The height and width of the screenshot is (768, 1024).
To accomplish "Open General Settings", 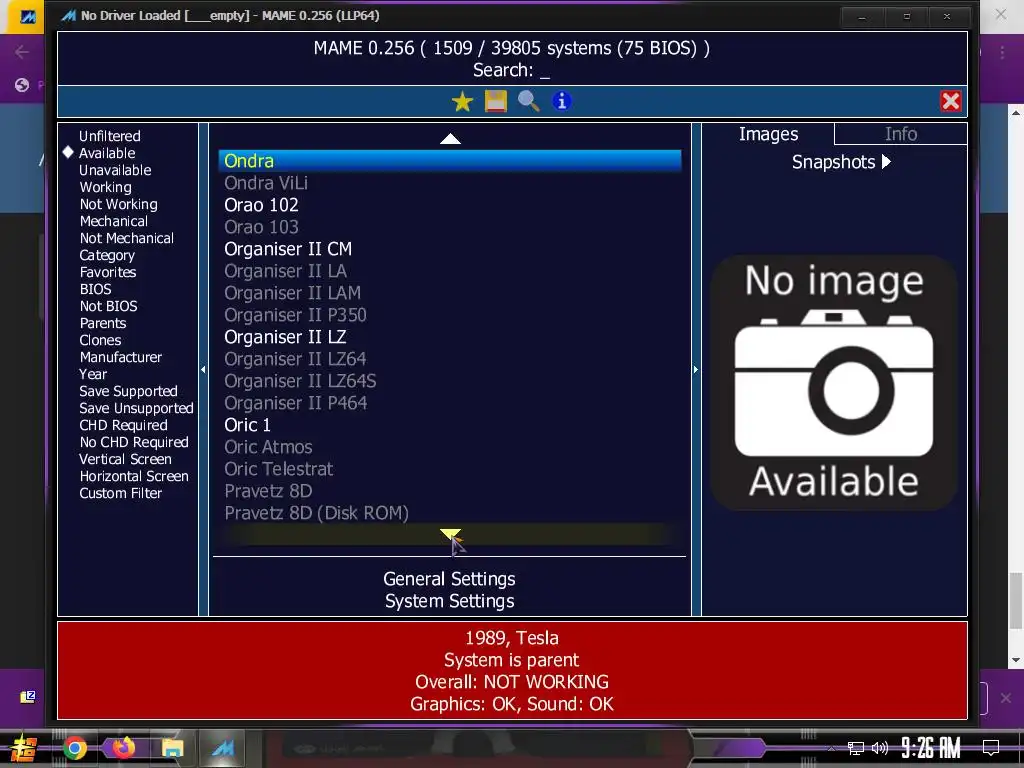I will (x=449, y=579).
